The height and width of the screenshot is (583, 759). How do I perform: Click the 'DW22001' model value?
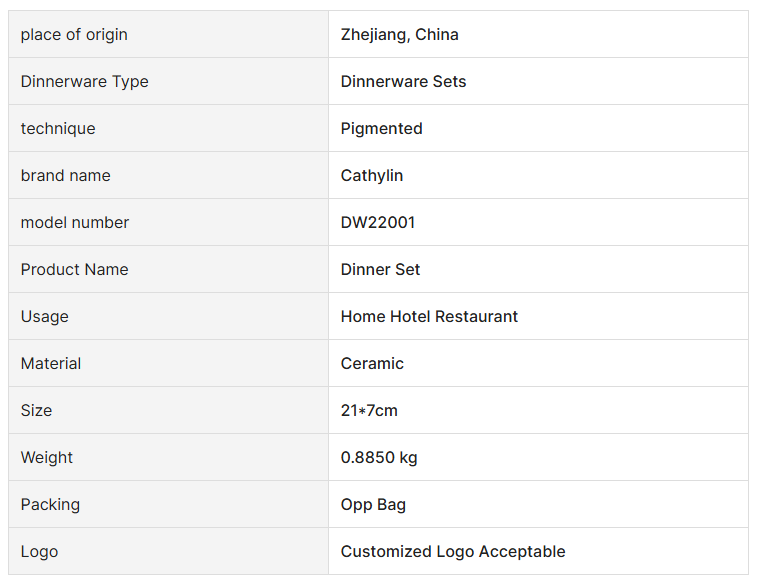377,223
